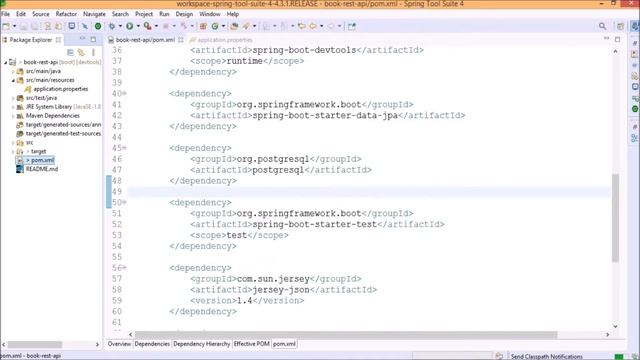Image resolution: width=640 pixels, height=360 pixels.
Task: Expand the target folder node
Action: 13,151
